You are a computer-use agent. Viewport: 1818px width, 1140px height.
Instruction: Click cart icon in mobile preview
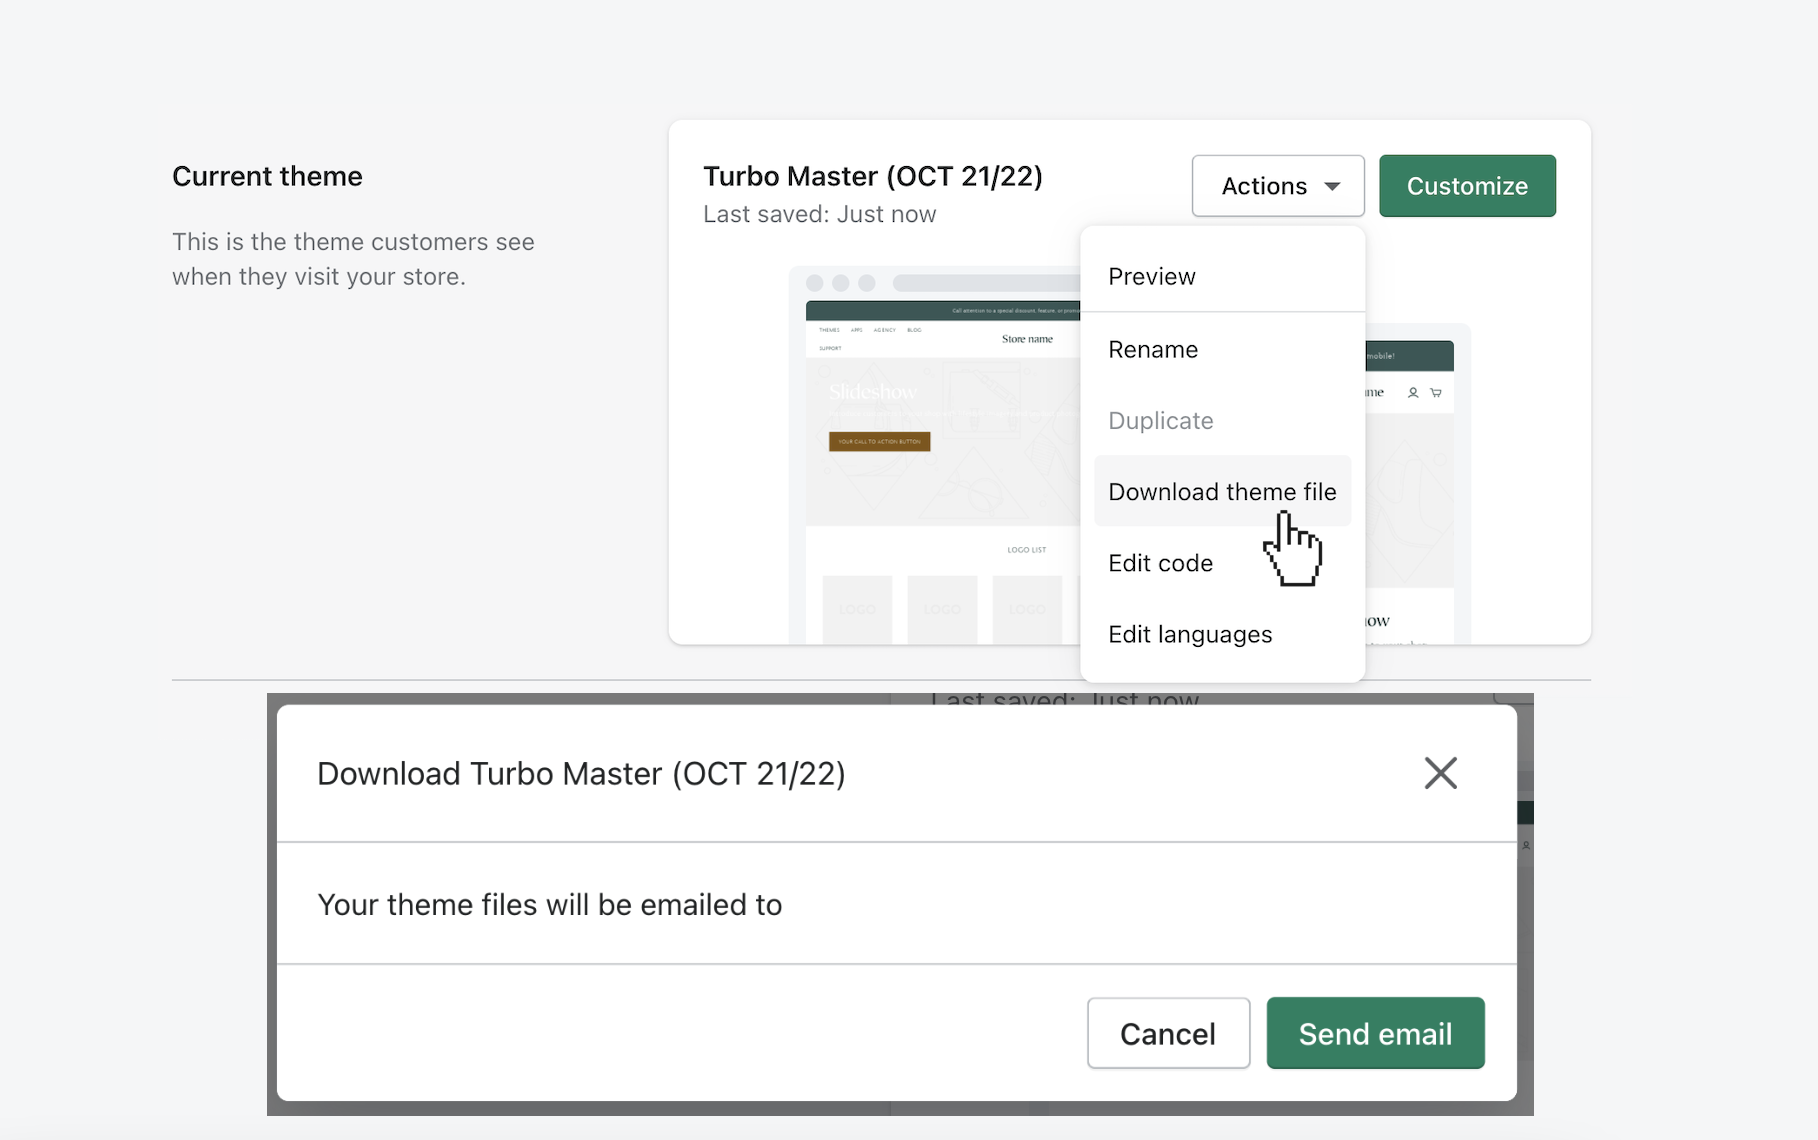click(x=1436, y=393)
